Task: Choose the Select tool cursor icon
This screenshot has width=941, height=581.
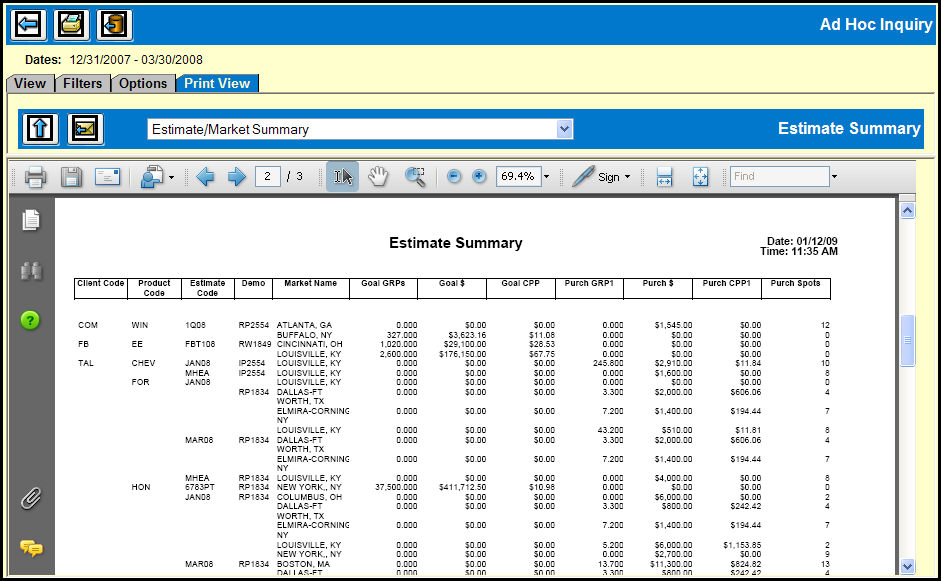Action: tap(343, 176)
